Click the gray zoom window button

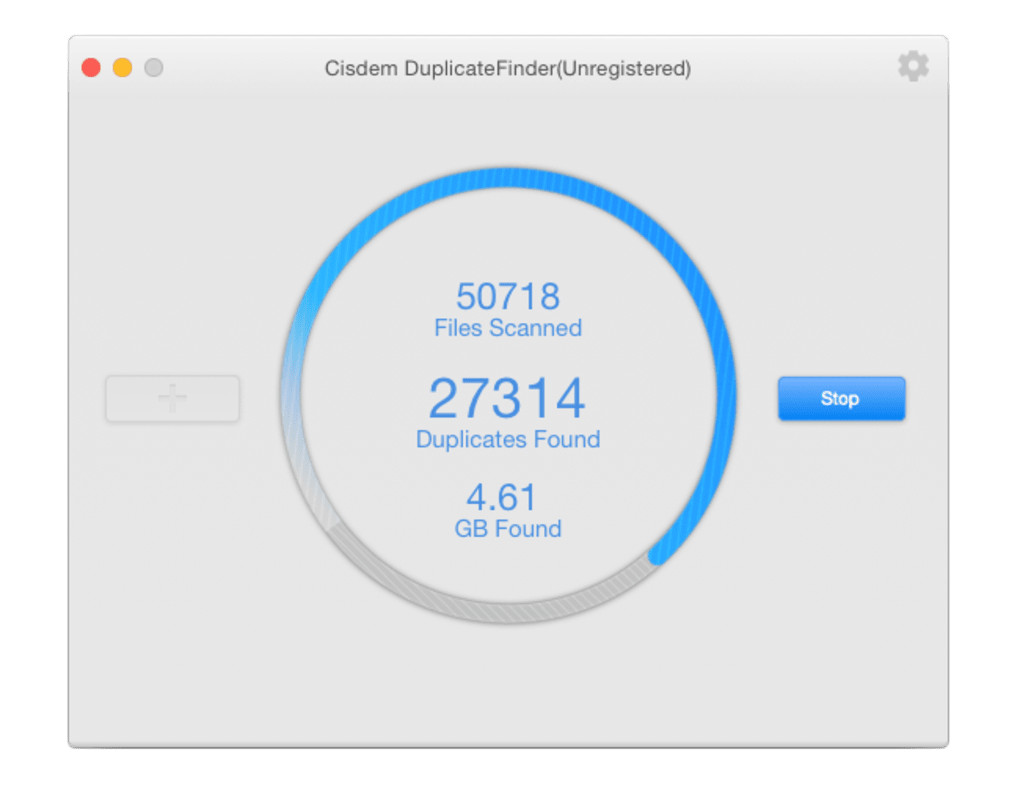154,68
